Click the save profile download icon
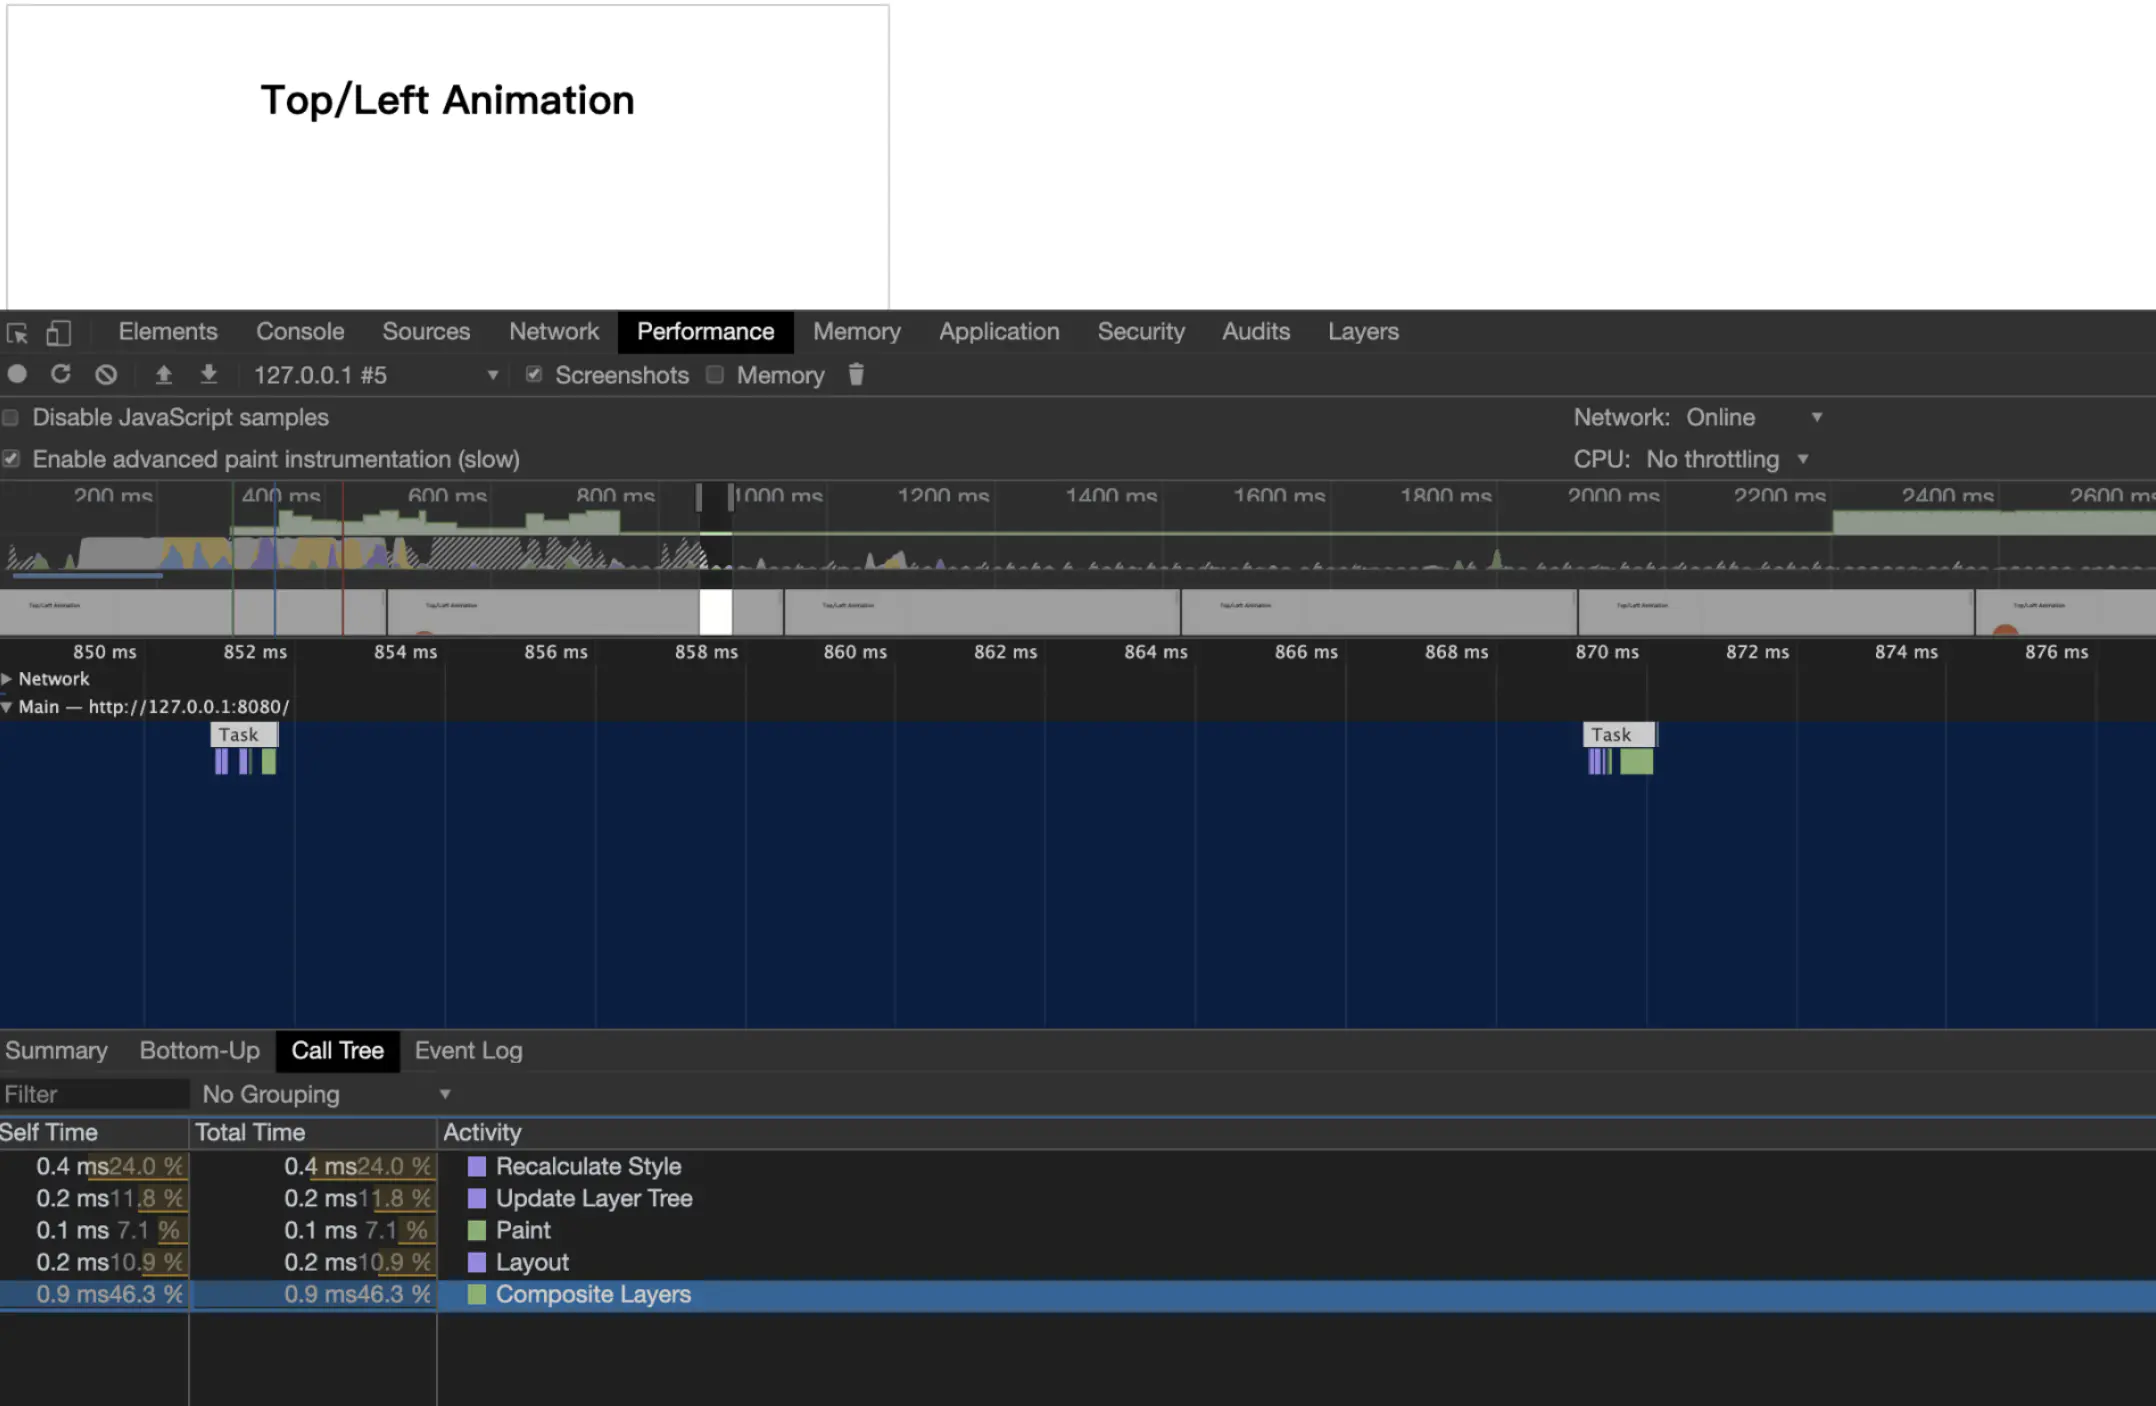Image resolution: width=2156 pixels, height=1406 pixels. coord(208,375)
